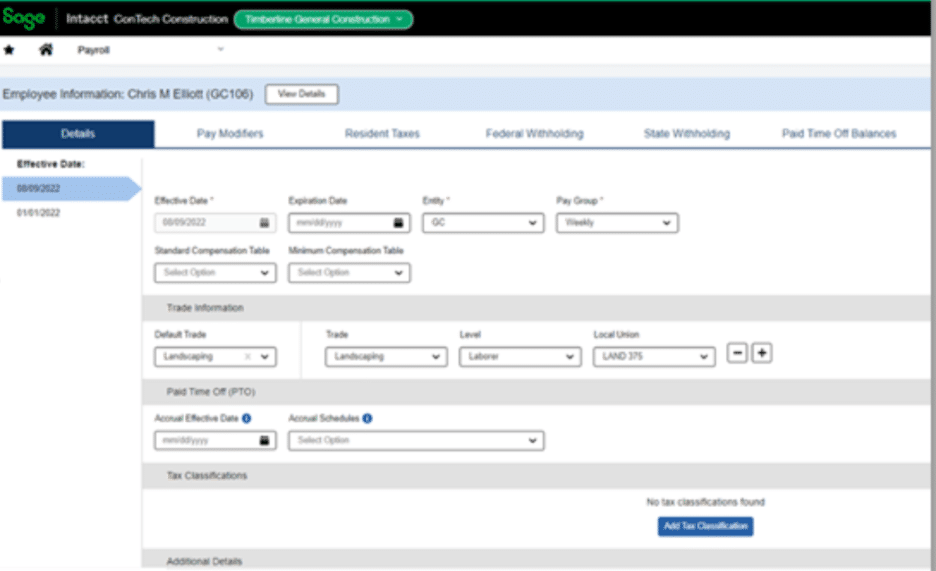Click View Details button
The image size is (936, 571).
pyautogui.click(x=301, y=94)
